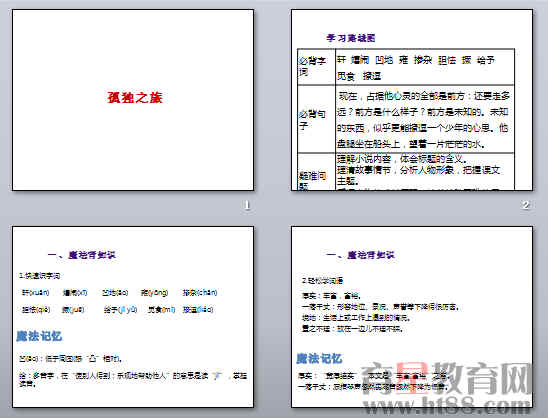Image resolution: width=548 pixels, height=418 pixels.
Task: Click the 一、魔法背知识 heading on slide 4
Action: coord(360,255)
